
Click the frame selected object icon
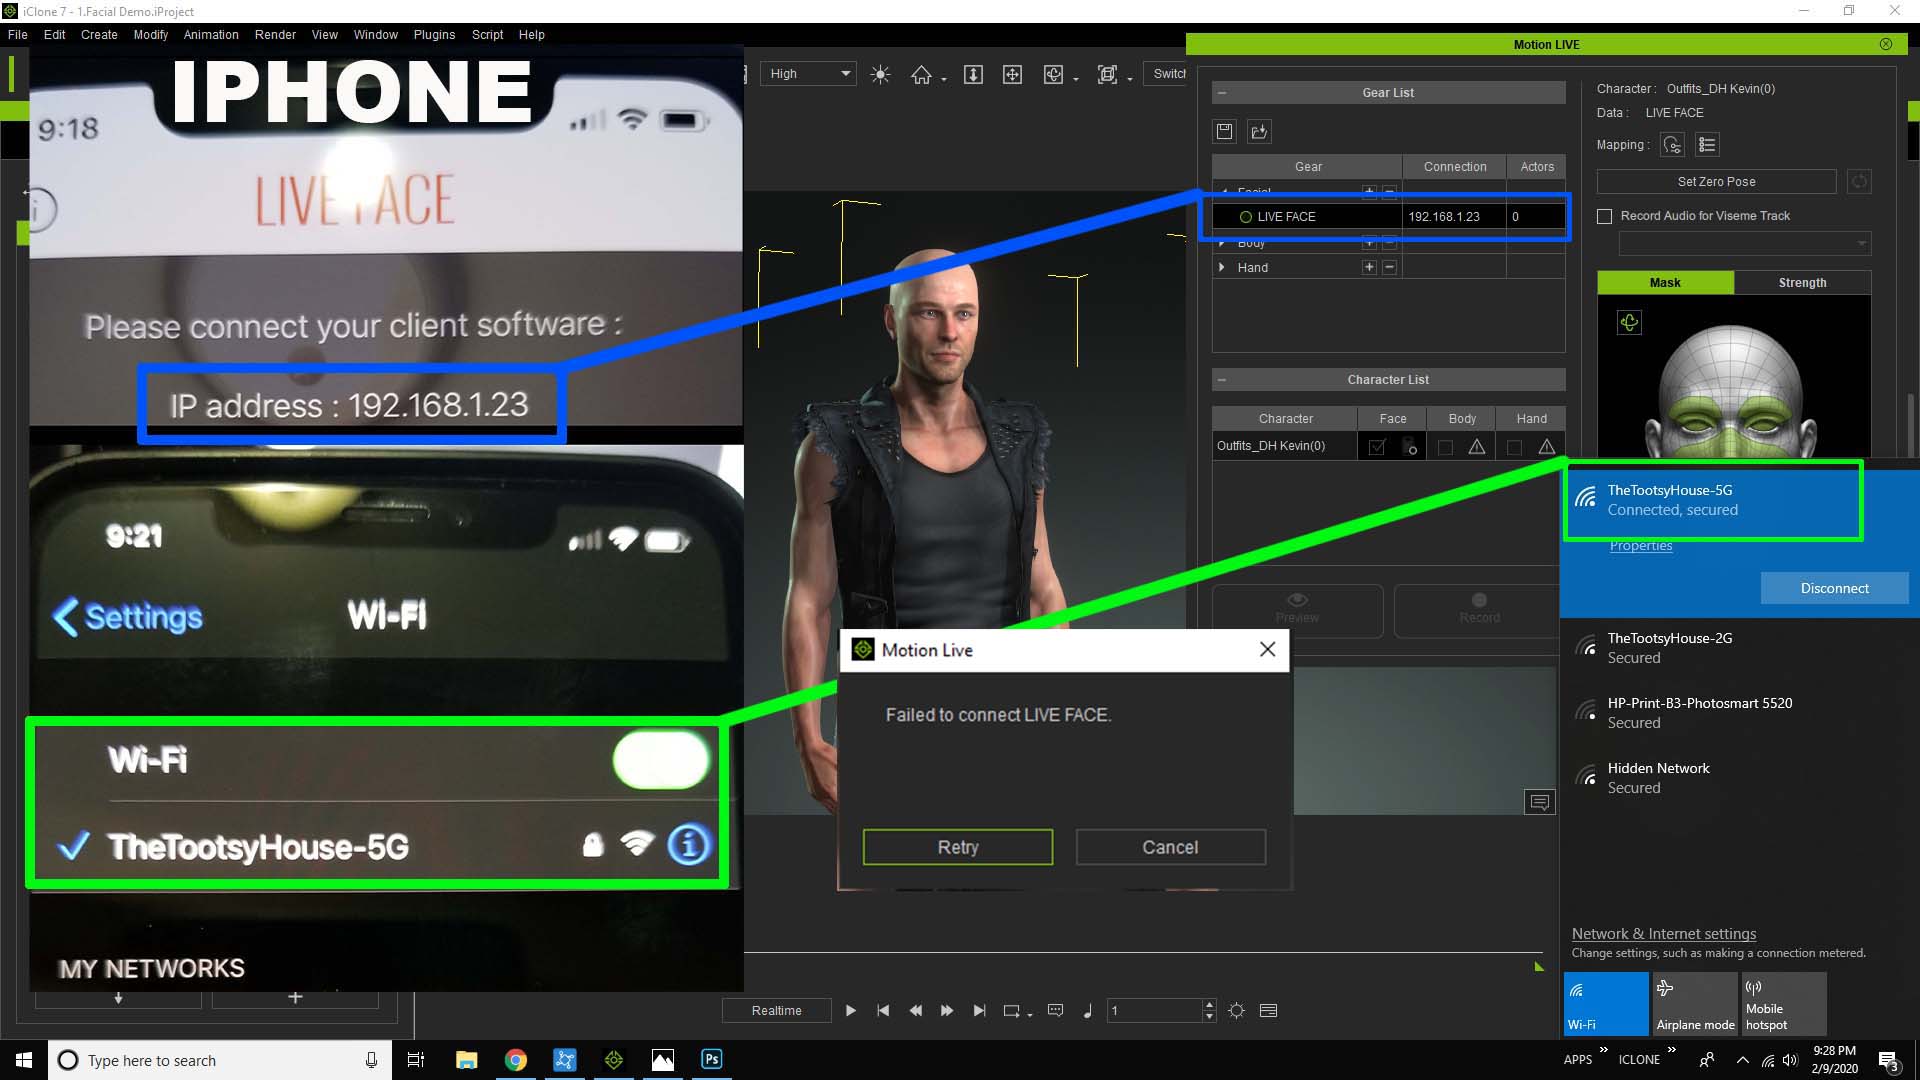1107,74
